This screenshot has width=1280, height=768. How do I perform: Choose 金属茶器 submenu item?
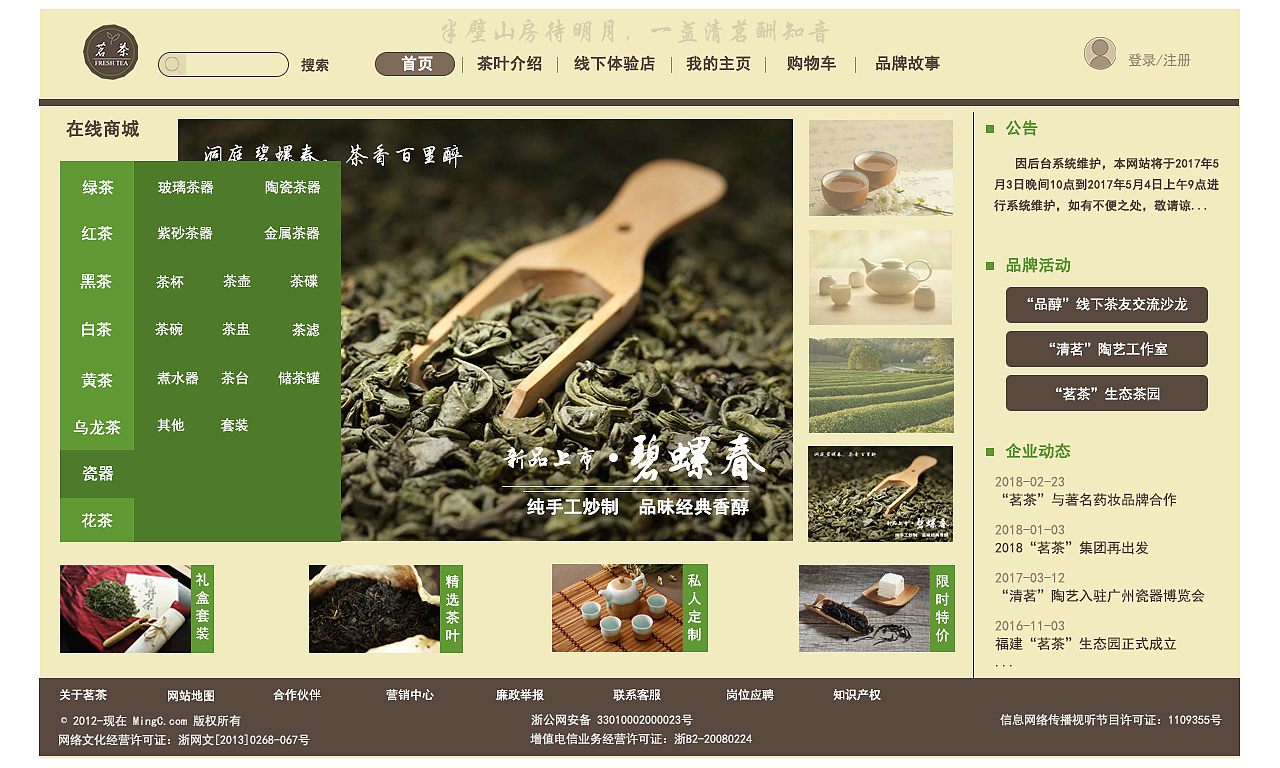[292, 233]
